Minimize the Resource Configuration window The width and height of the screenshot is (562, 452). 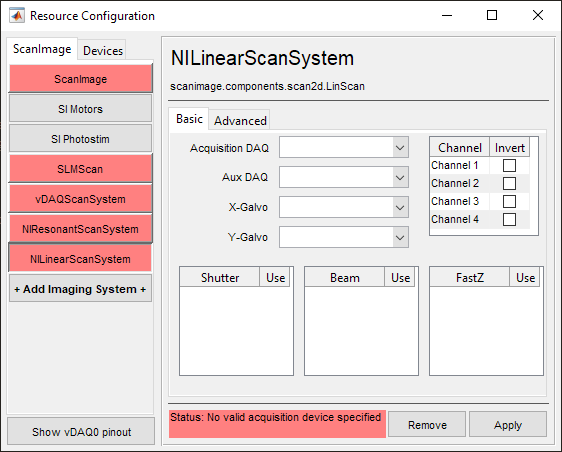click(x=447, y=15)
